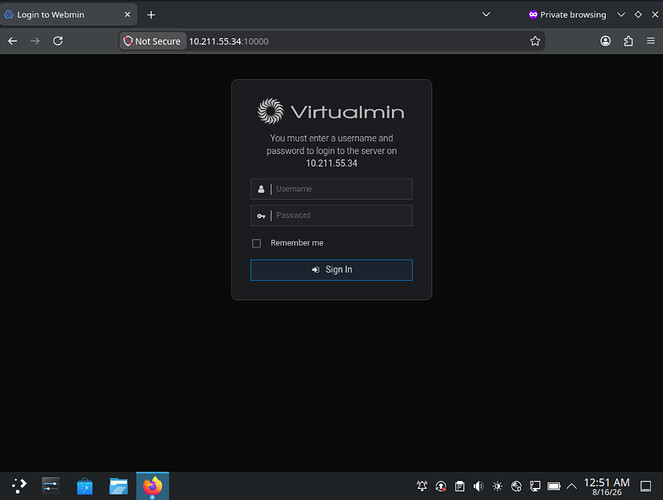
Task: Open the Dolphin file manager taskbar icon
Action: point(118,486)
